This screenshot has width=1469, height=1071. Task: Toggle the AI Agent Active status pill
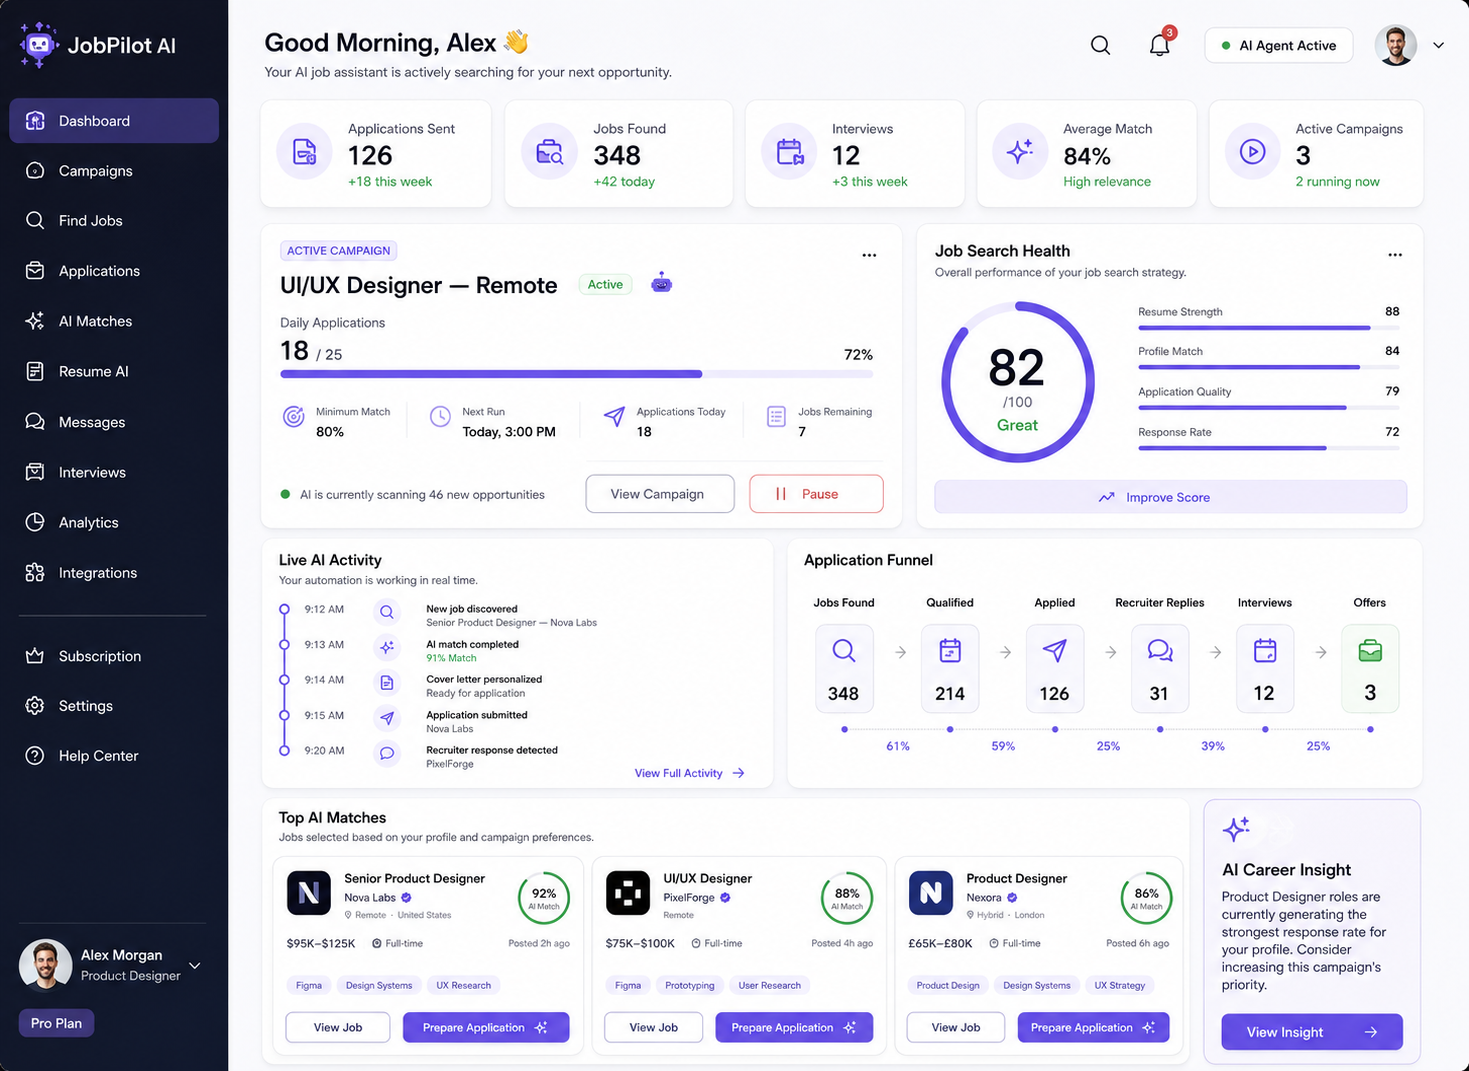pos(1278,45)
